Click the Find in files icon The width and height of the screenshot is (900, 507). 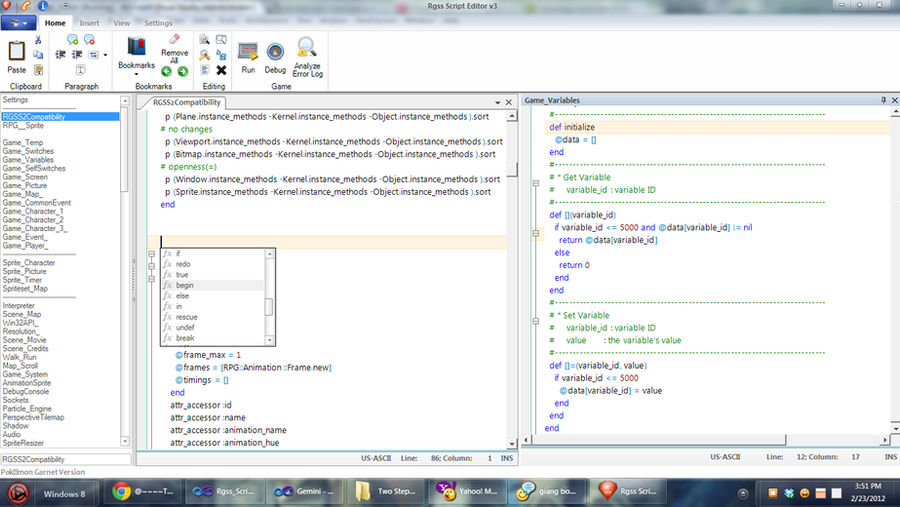point(221,40)
